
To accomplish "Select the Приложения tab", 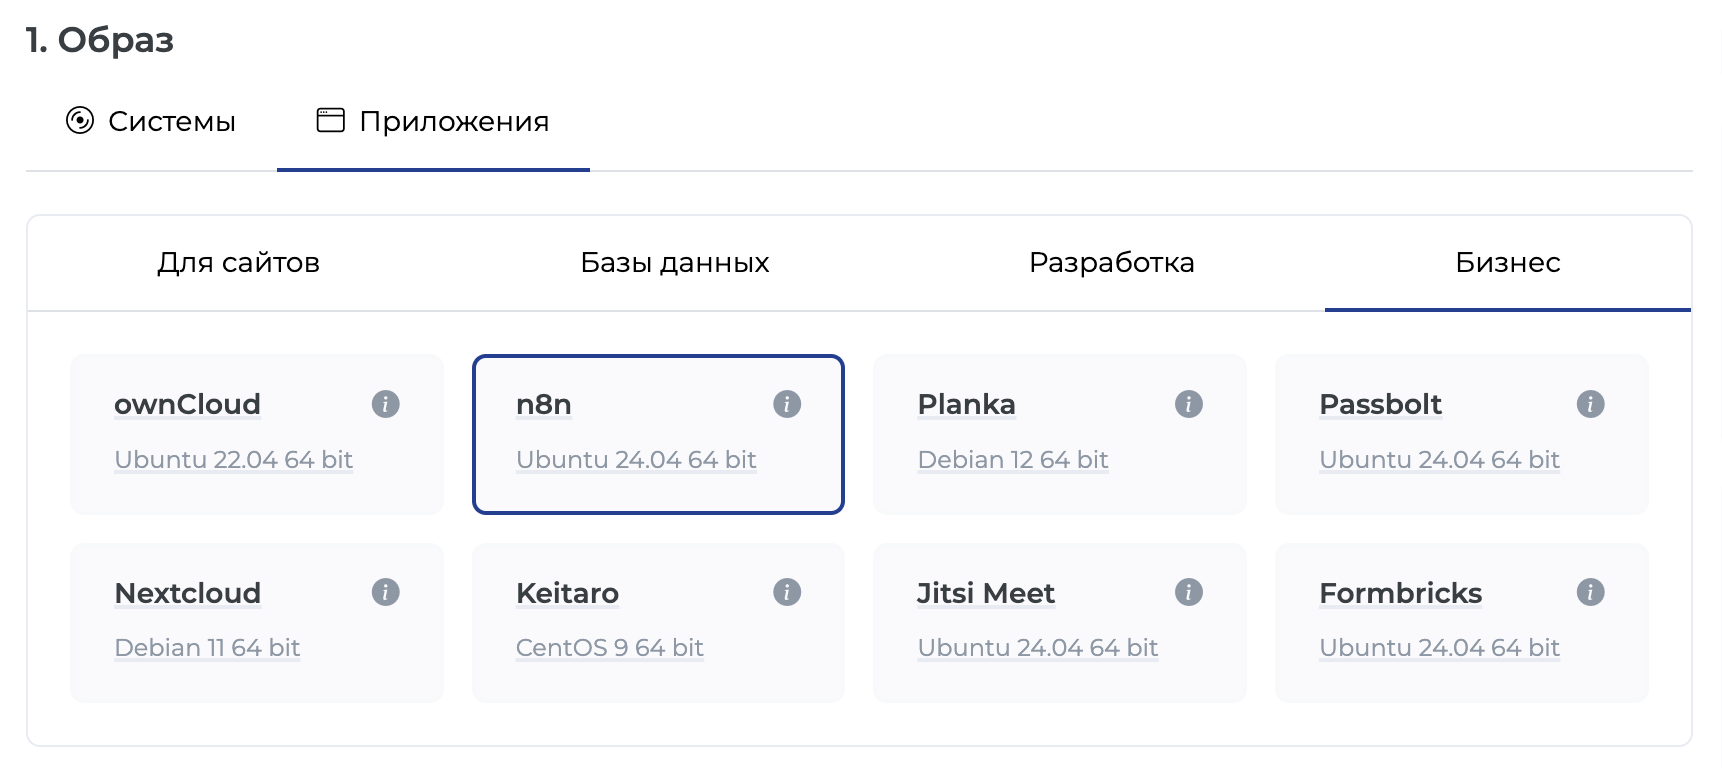I will pos(433,121).
